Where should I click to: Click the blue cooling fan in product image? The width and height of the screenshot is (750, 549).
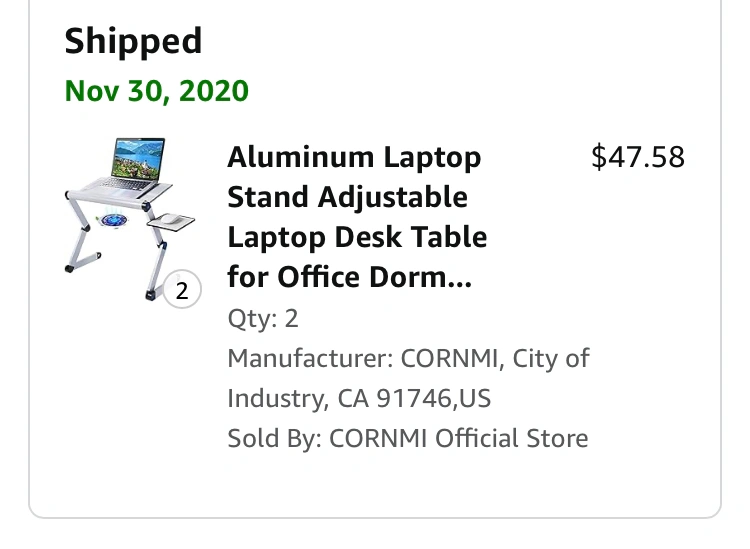pos(117,221)
